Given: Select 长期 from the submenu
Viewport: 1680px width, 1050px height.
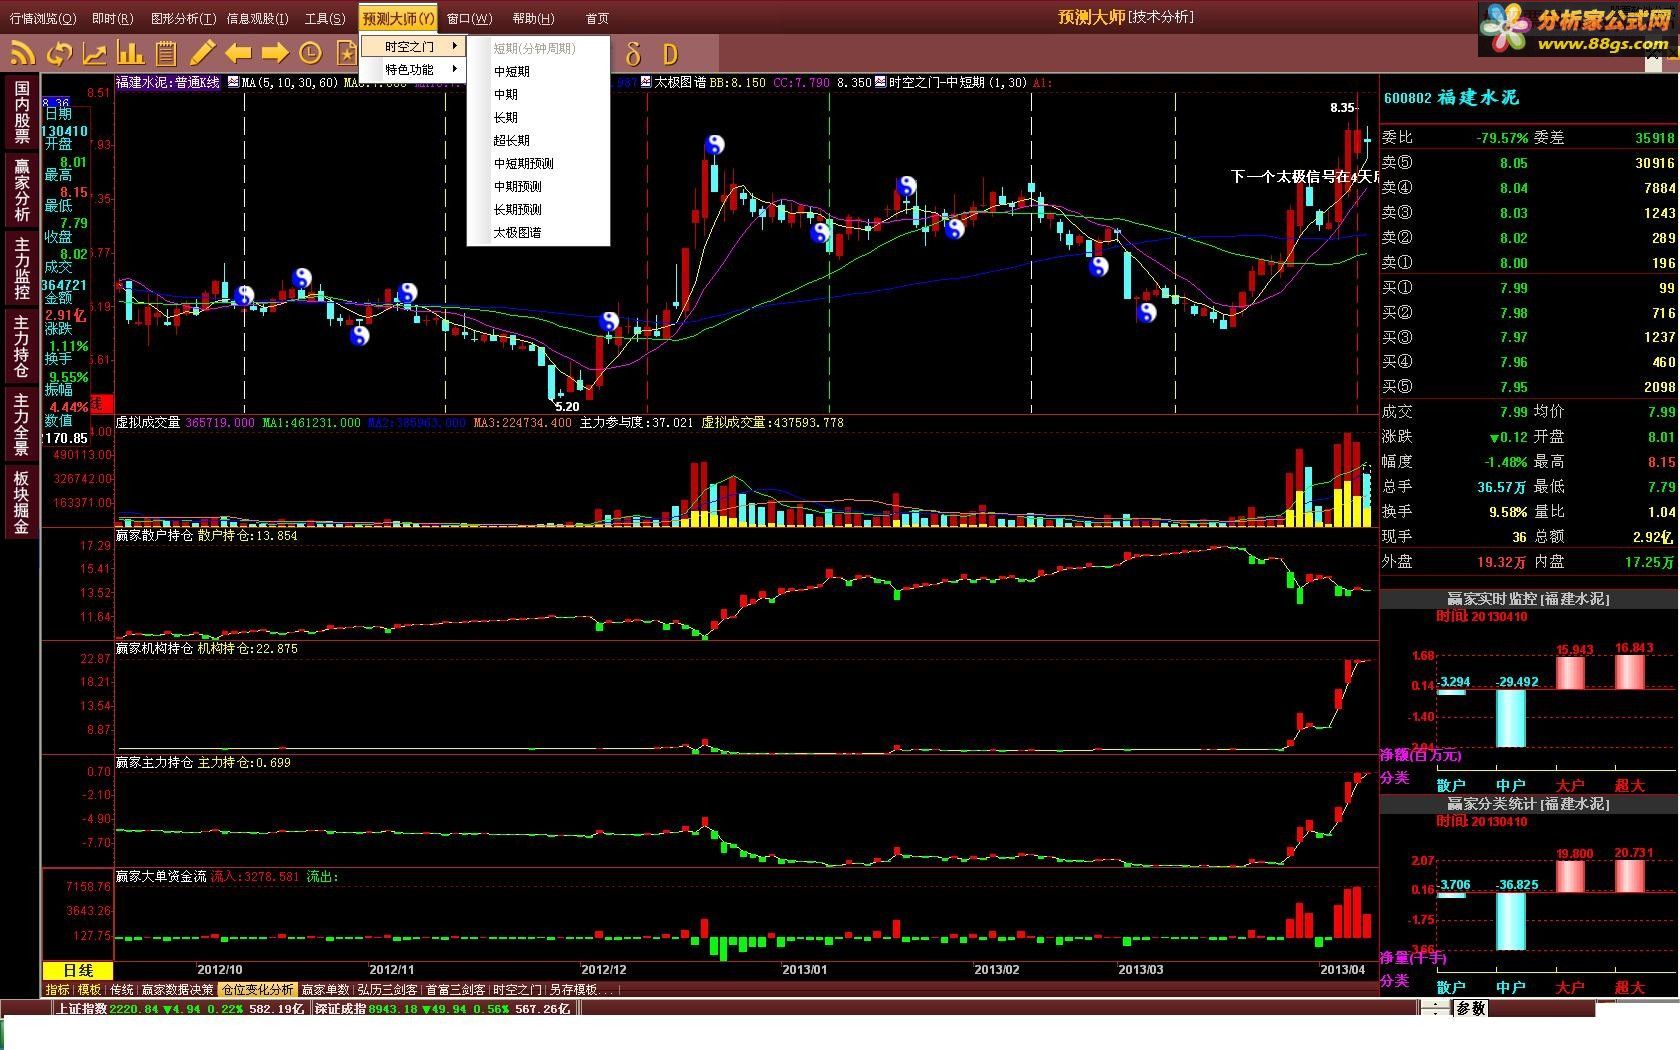Looking at the screenshot, I should click(x=538, y=117).
